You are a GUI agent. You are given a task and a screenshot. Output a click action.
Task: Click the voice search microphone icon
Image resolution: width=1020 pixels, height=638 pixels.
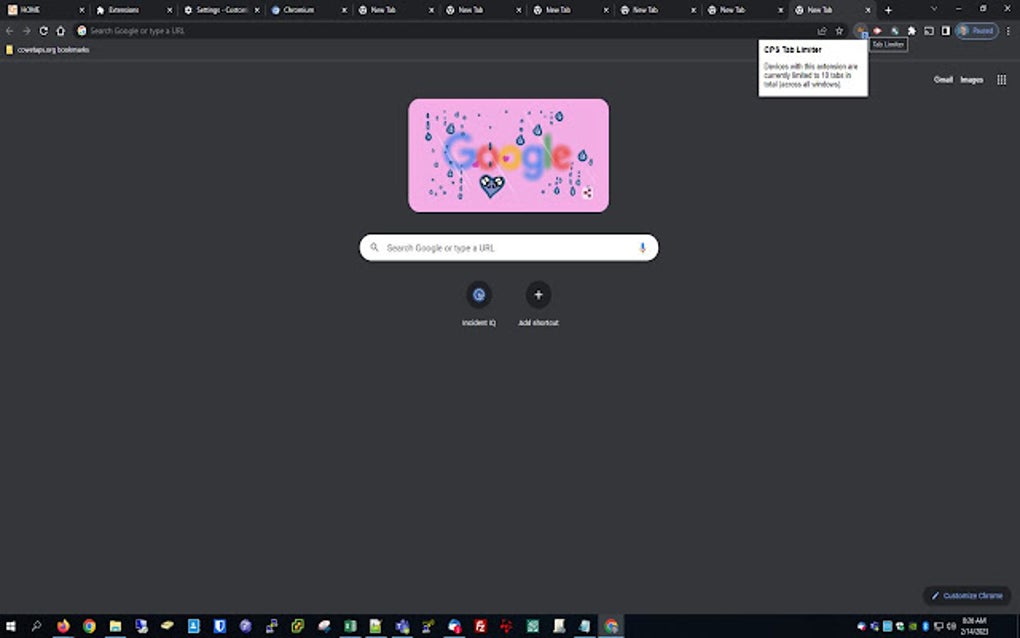coord(642,247)
